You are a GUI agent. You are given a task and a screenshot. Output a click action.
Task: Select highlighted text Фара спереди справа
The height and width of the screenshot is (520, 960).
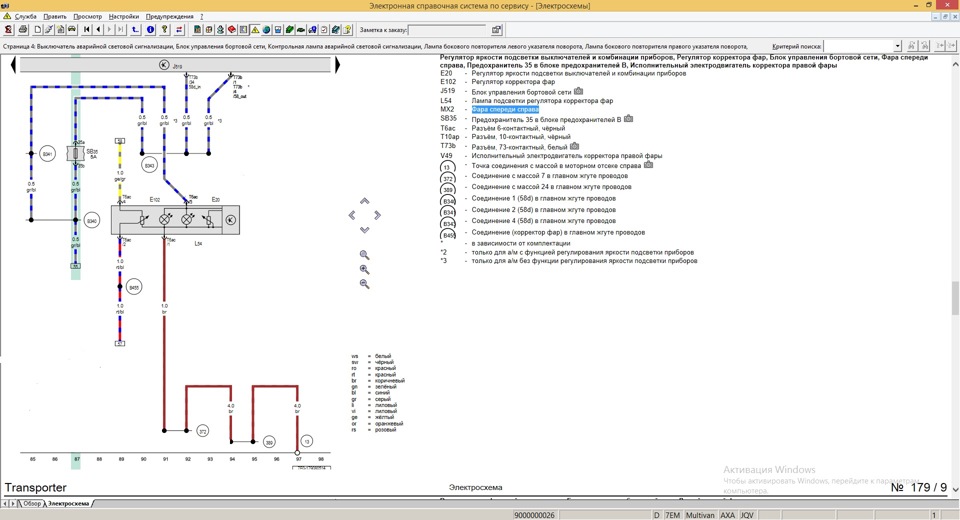tap(505, 110)
